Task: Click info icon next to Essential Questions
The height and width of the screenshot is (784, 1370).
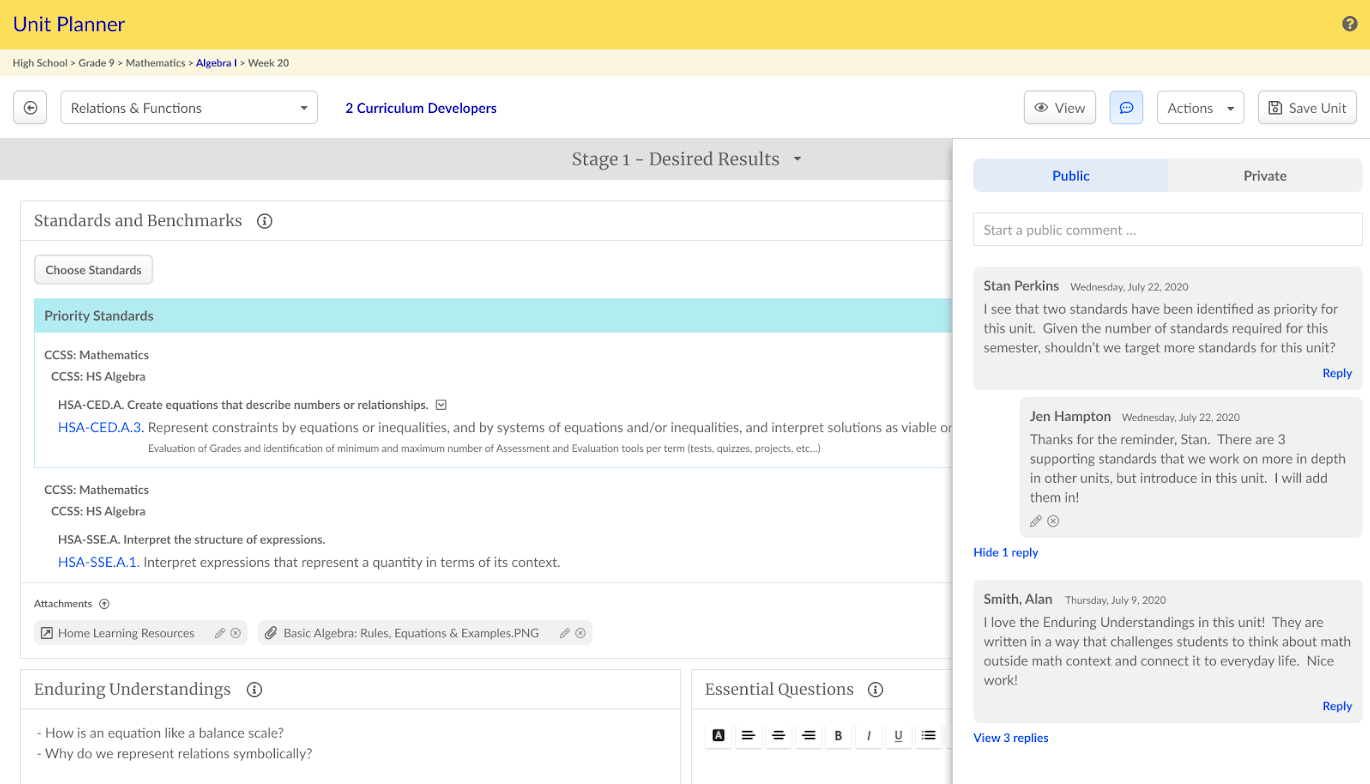Action: pos(876,690)
